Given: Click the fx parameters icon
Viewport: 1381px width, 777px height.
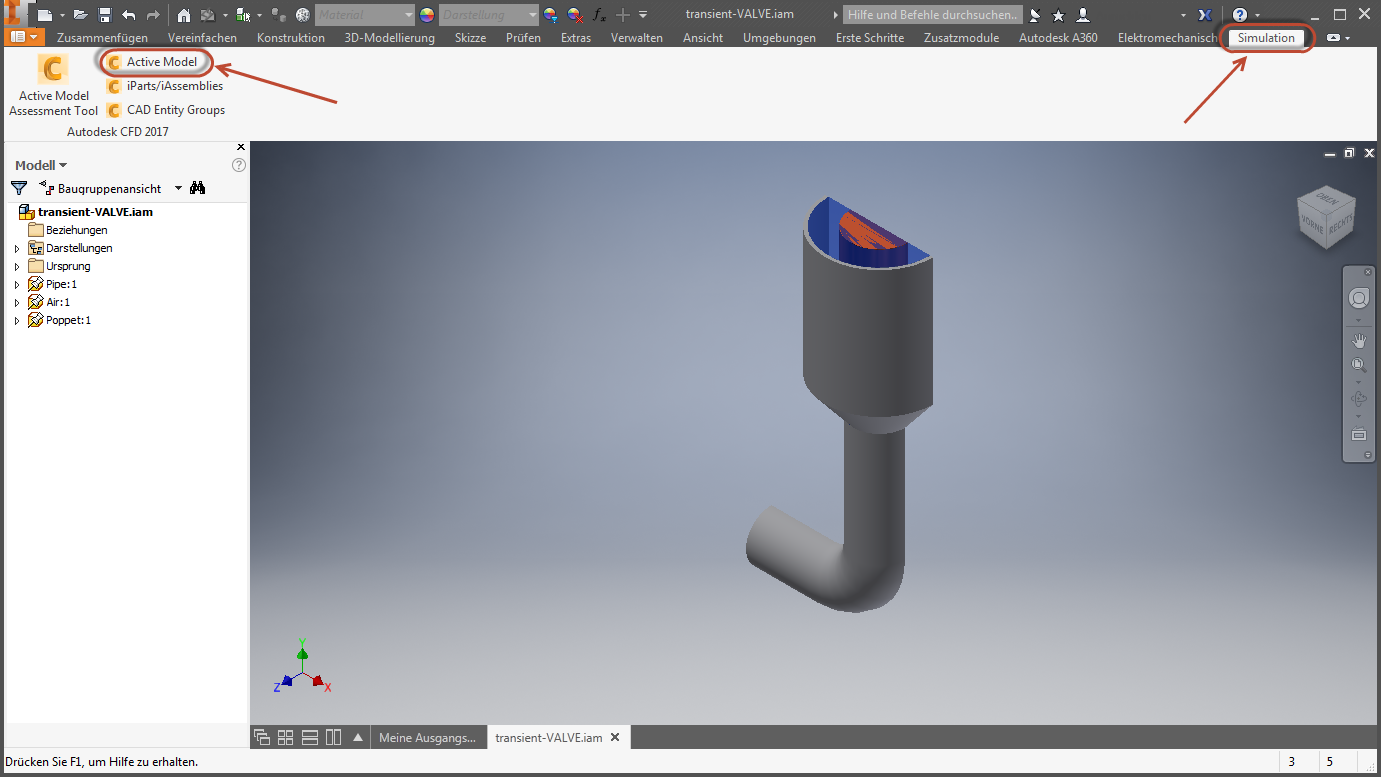Looking at the screenshot, I should coord(600,15).
